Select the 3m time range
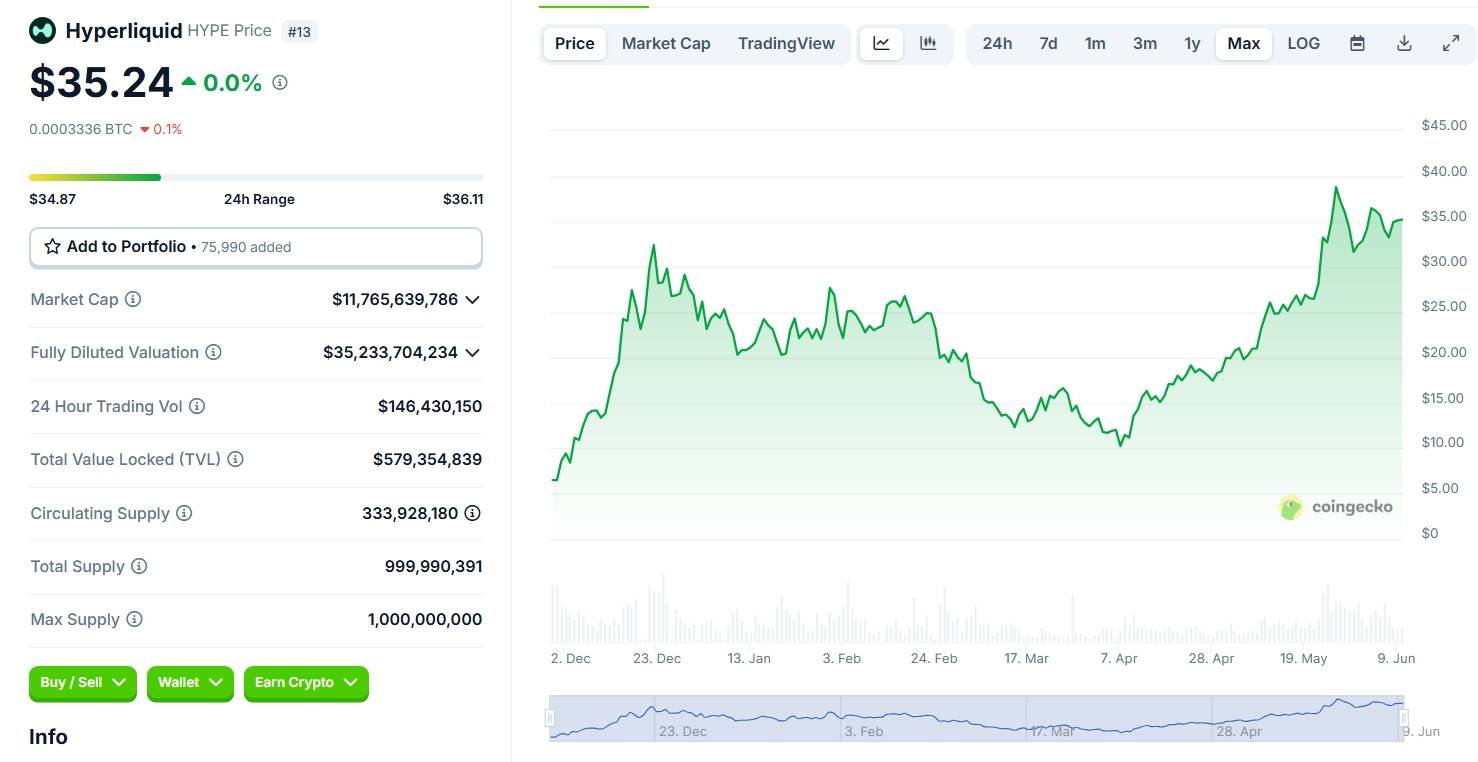 point(1145,43)
